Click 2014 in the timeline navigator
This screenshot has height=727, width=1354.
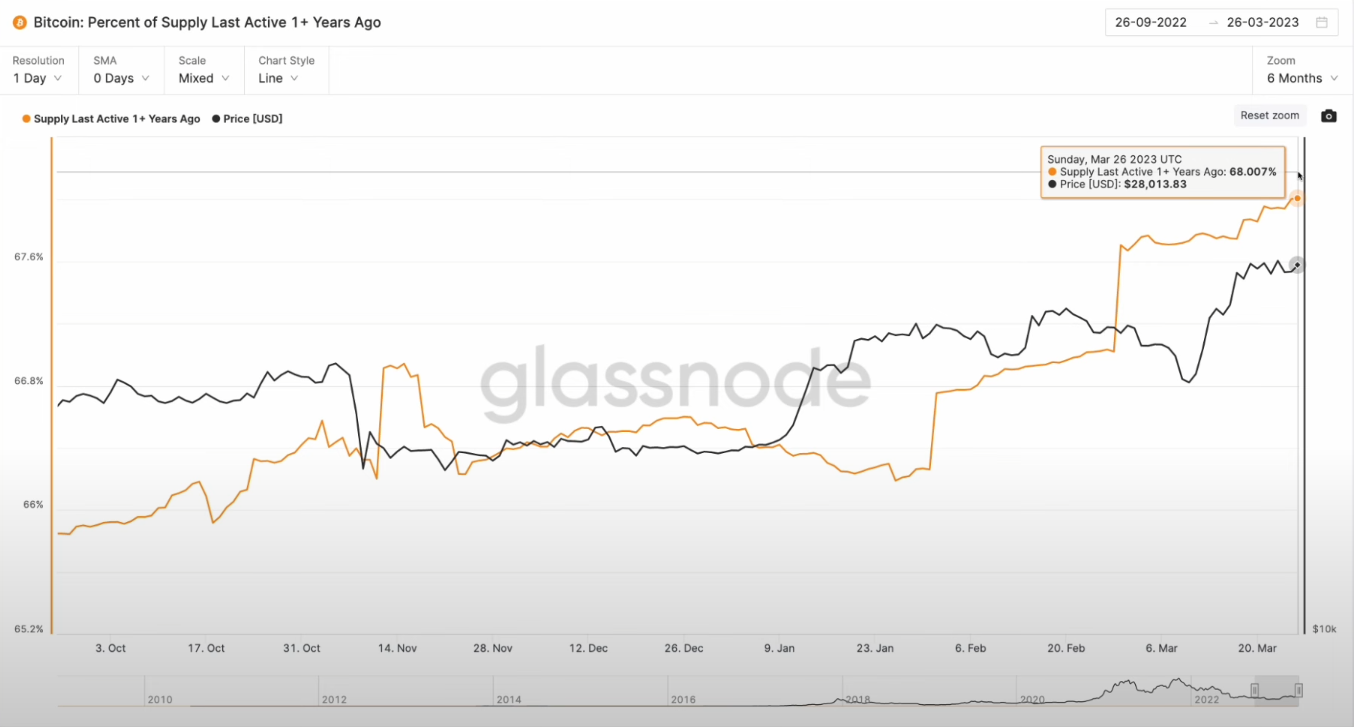(x=508, y=699)
